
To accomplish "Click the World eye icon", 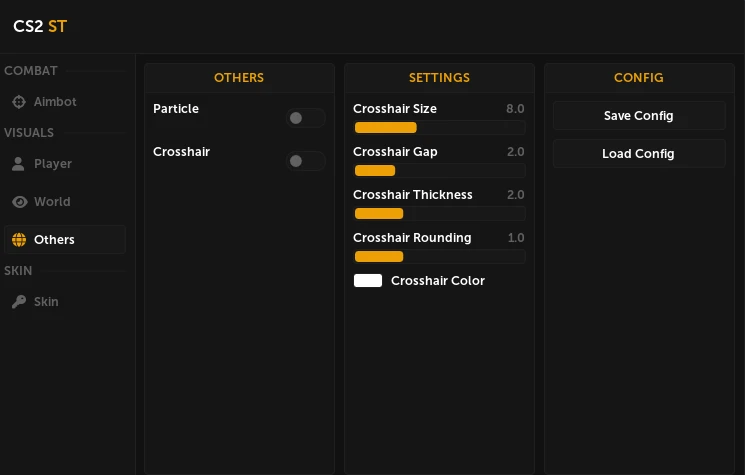I will pyautogui.click(x=19, y=202).
